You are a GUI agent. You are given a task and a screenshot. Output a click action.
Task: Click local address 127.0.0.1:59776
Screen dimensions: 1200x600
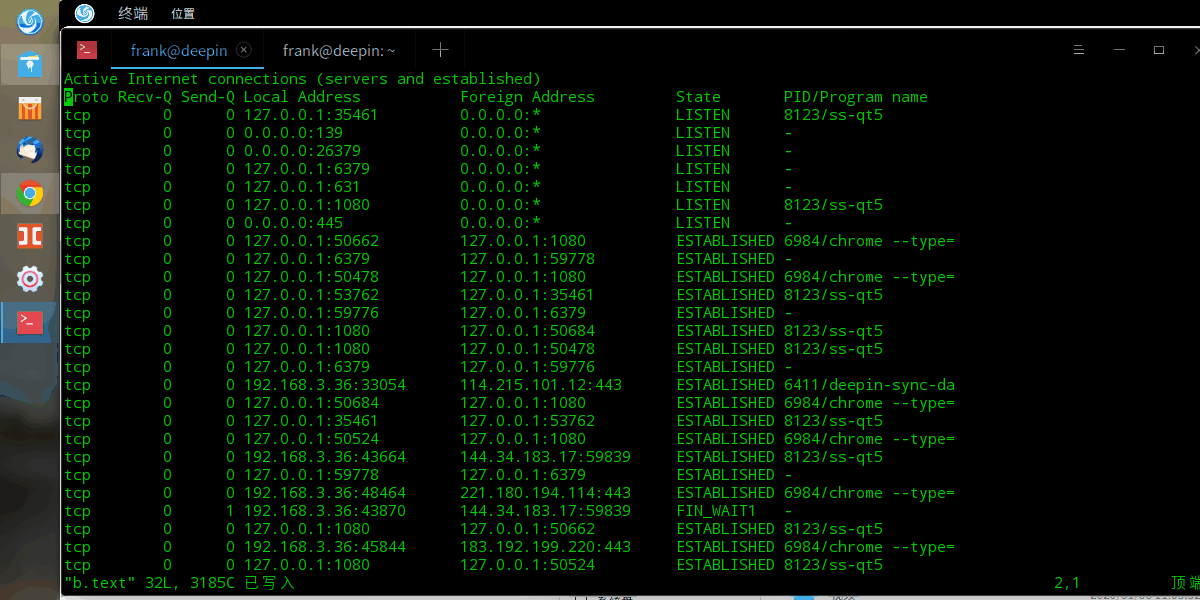pos(311,313)
